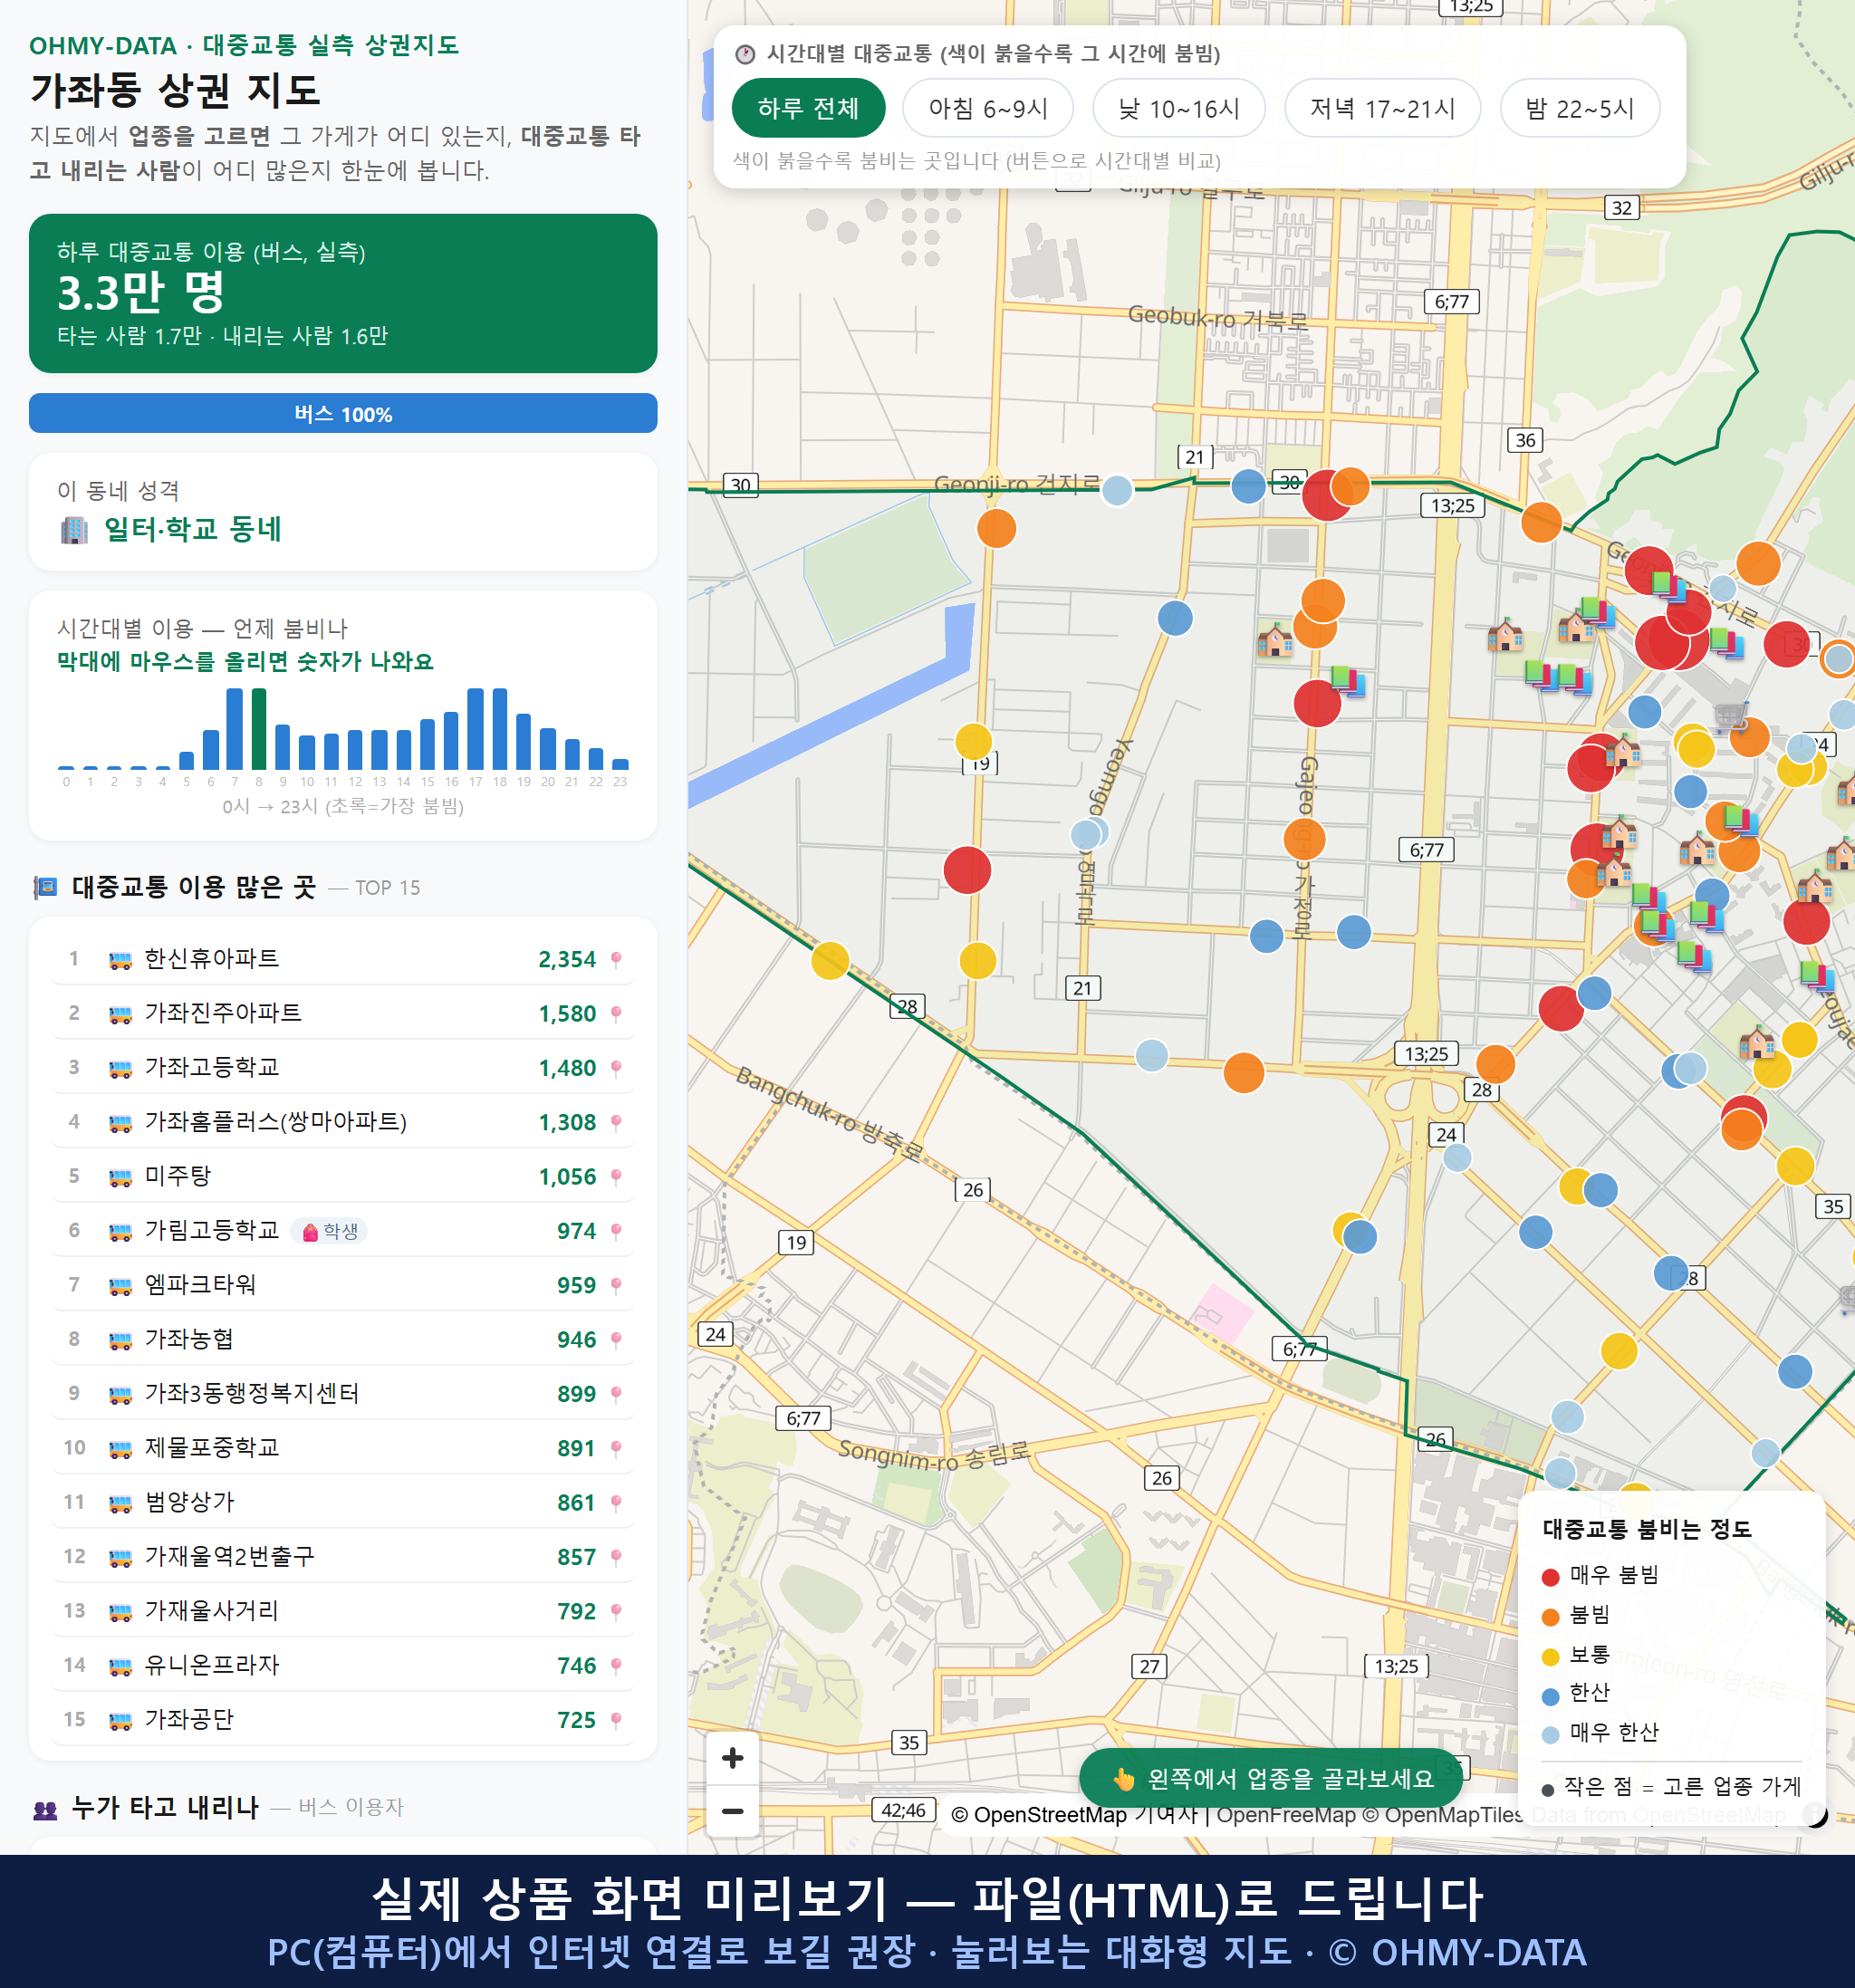
Task: Click the light-blue 매우 한산 legend dot
Action: (x=1550, y=1735)
